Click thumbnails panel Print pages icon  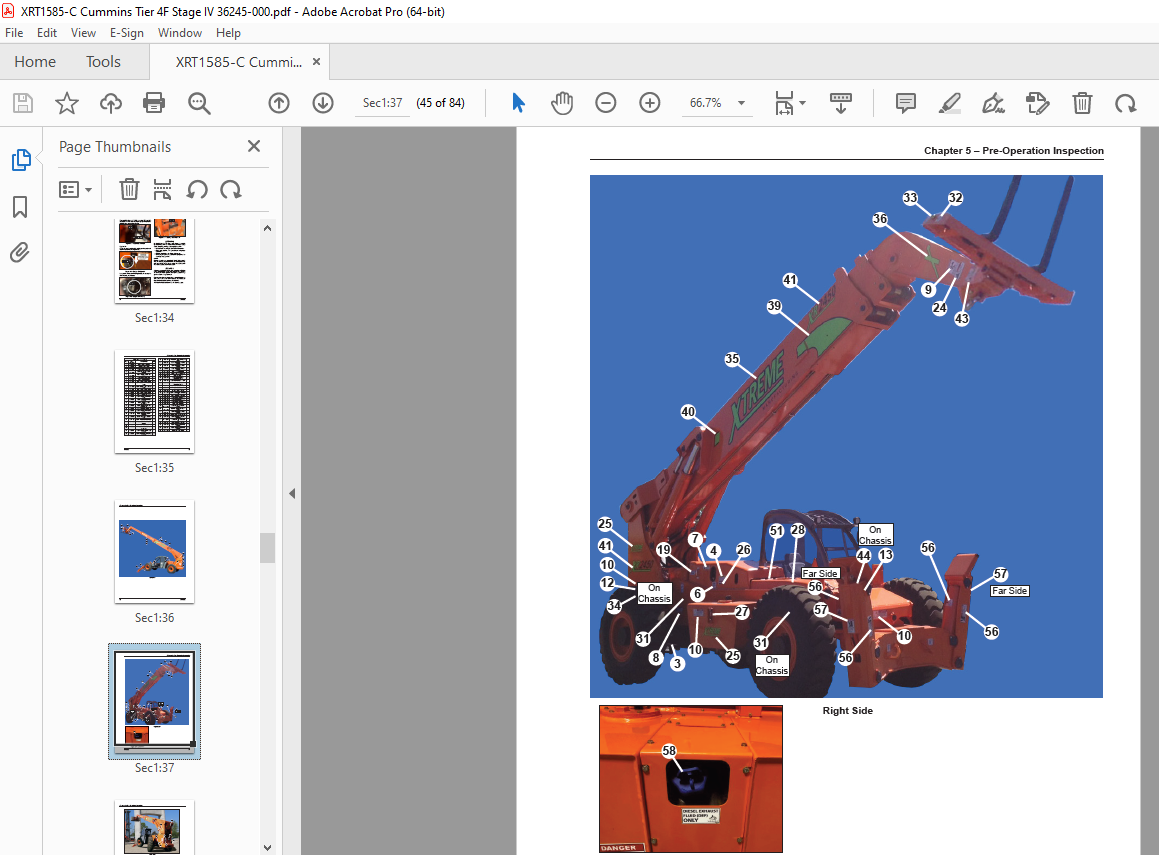coord(162,190)
